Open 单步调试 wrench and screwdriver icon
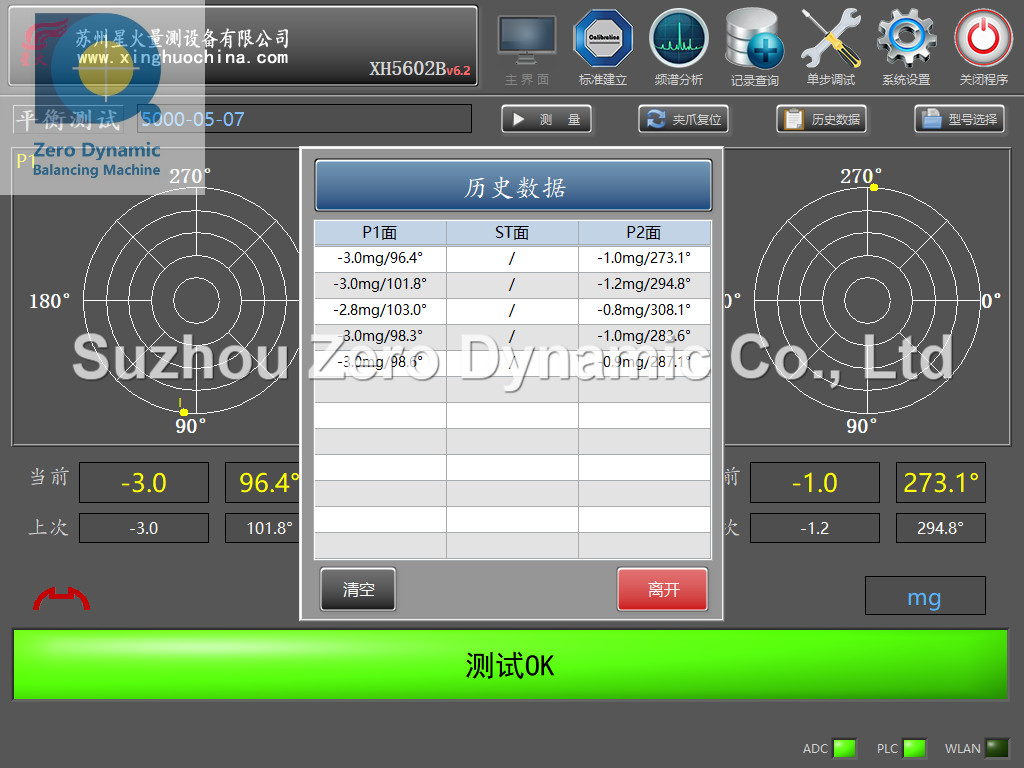 coord(831,49)
